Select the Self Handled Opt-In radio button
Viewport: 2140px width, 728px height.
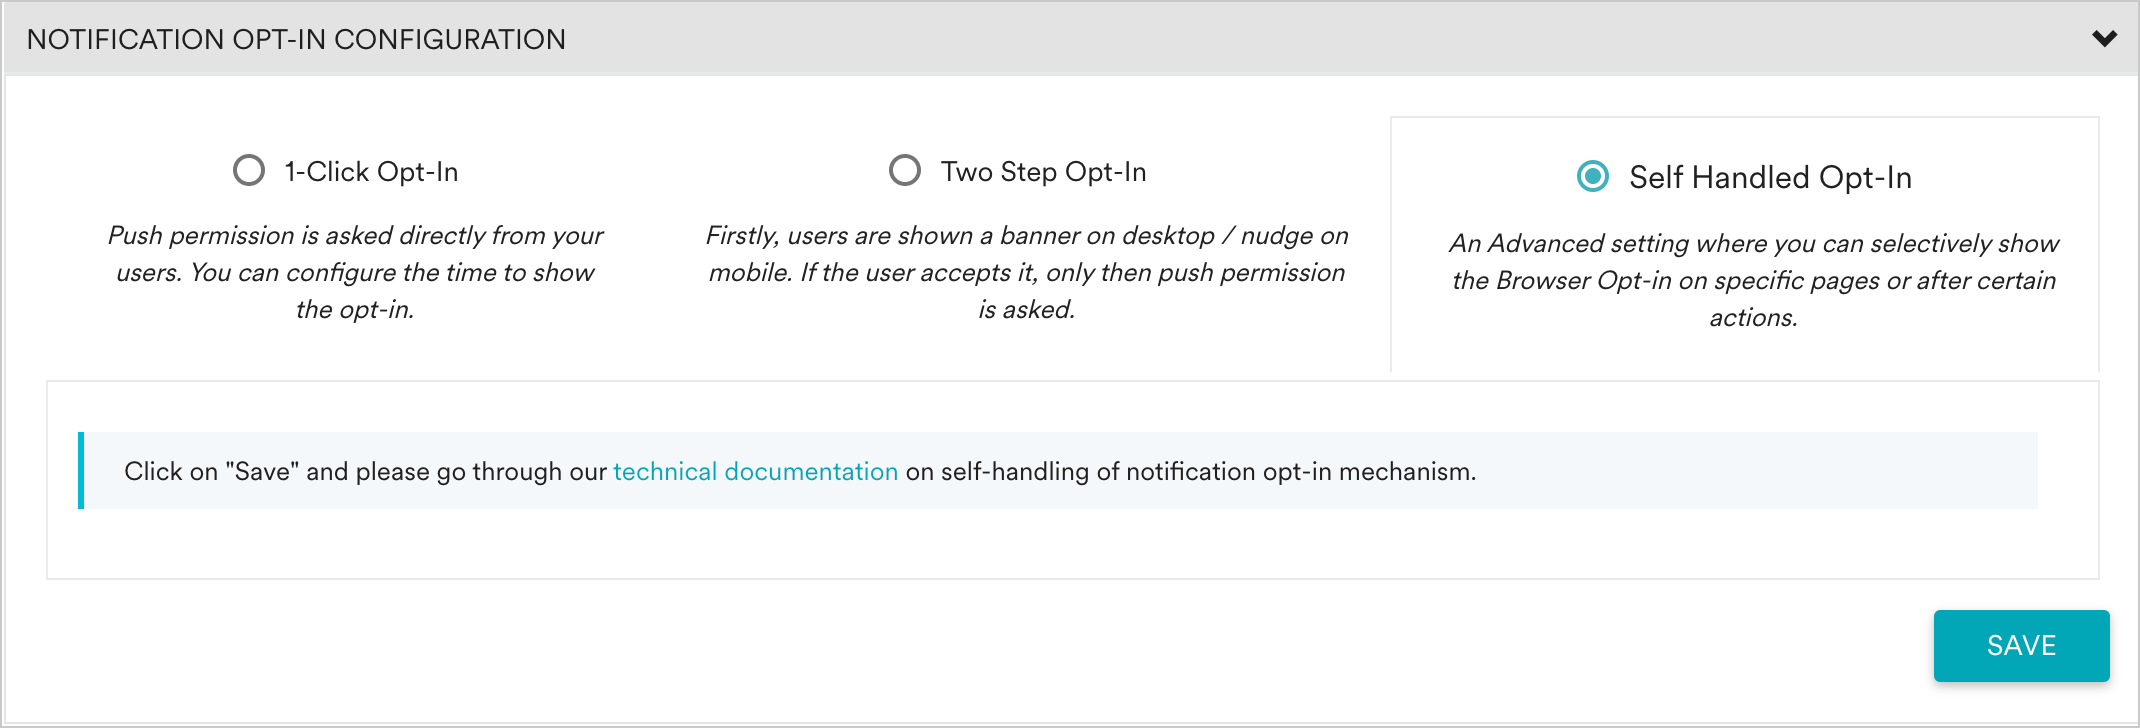click(x=1593, y=177)
